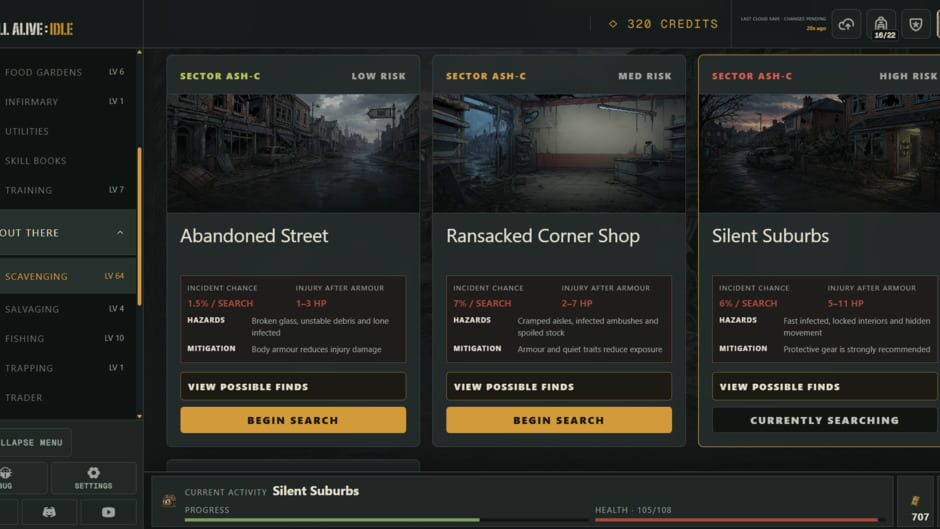Click the diamond icon beside 320 Credits
The width and height of the screenshot is (940, 529).
click(613, 24)
